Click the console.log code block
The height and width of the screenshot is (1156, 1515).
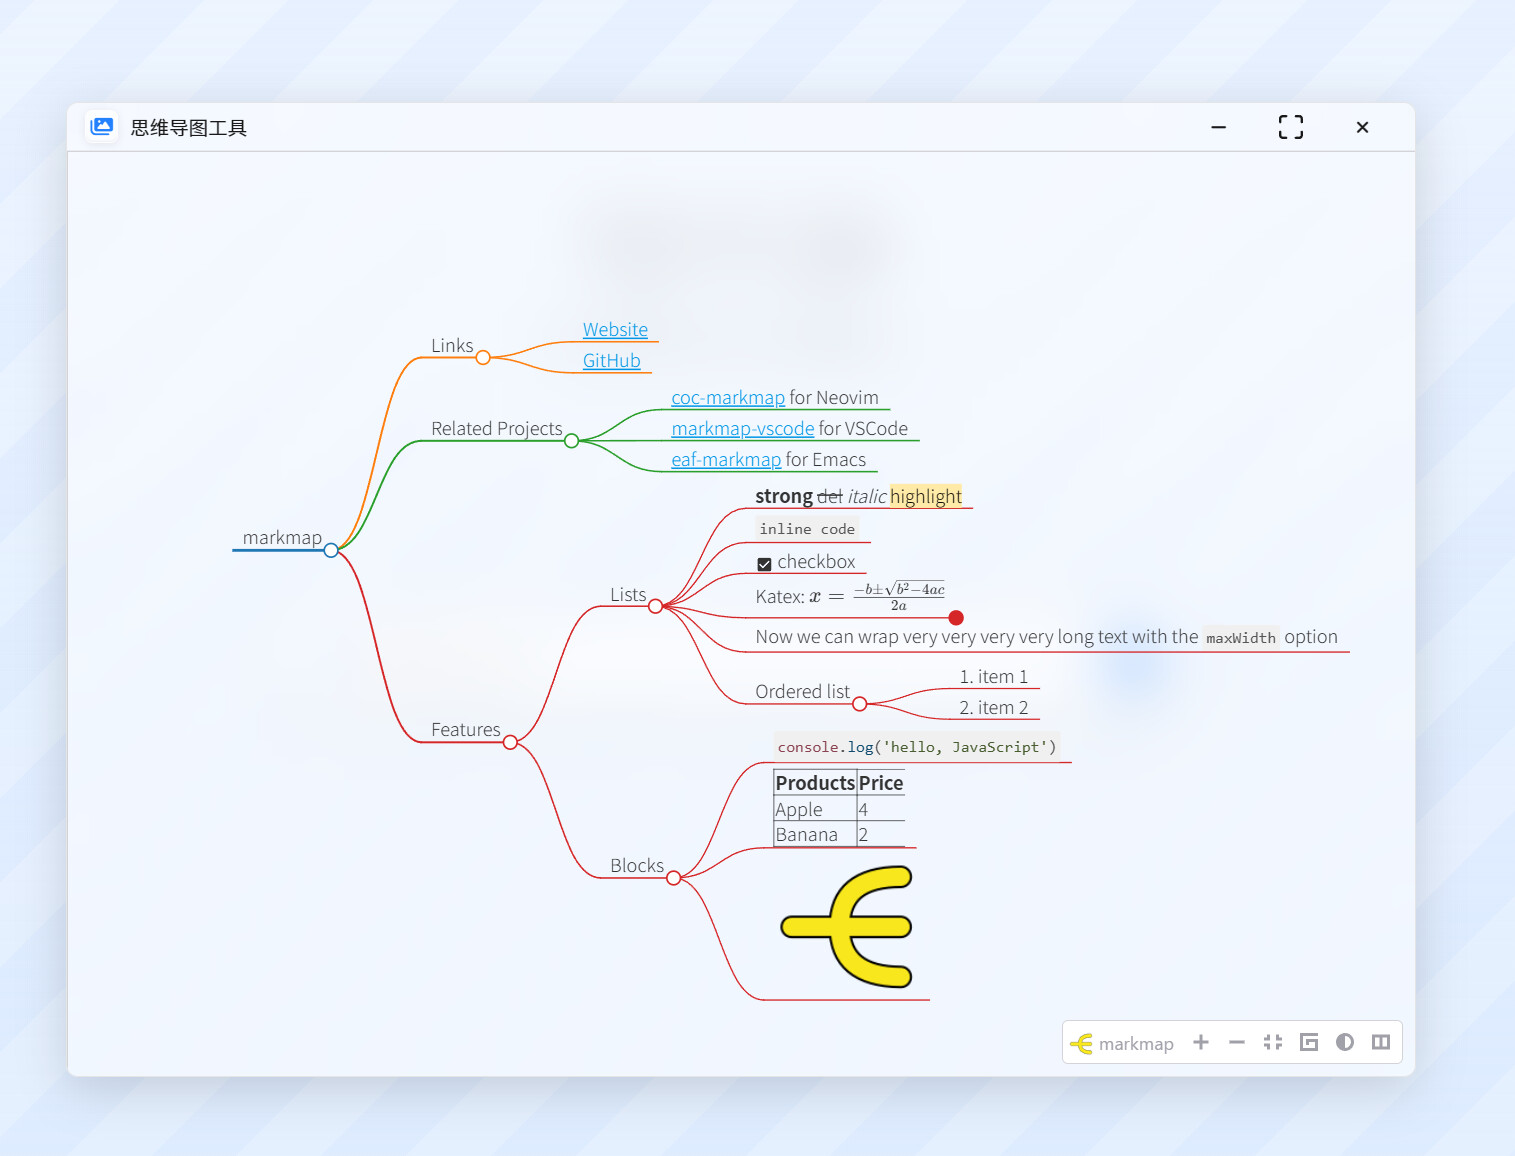tap(916, 747)
